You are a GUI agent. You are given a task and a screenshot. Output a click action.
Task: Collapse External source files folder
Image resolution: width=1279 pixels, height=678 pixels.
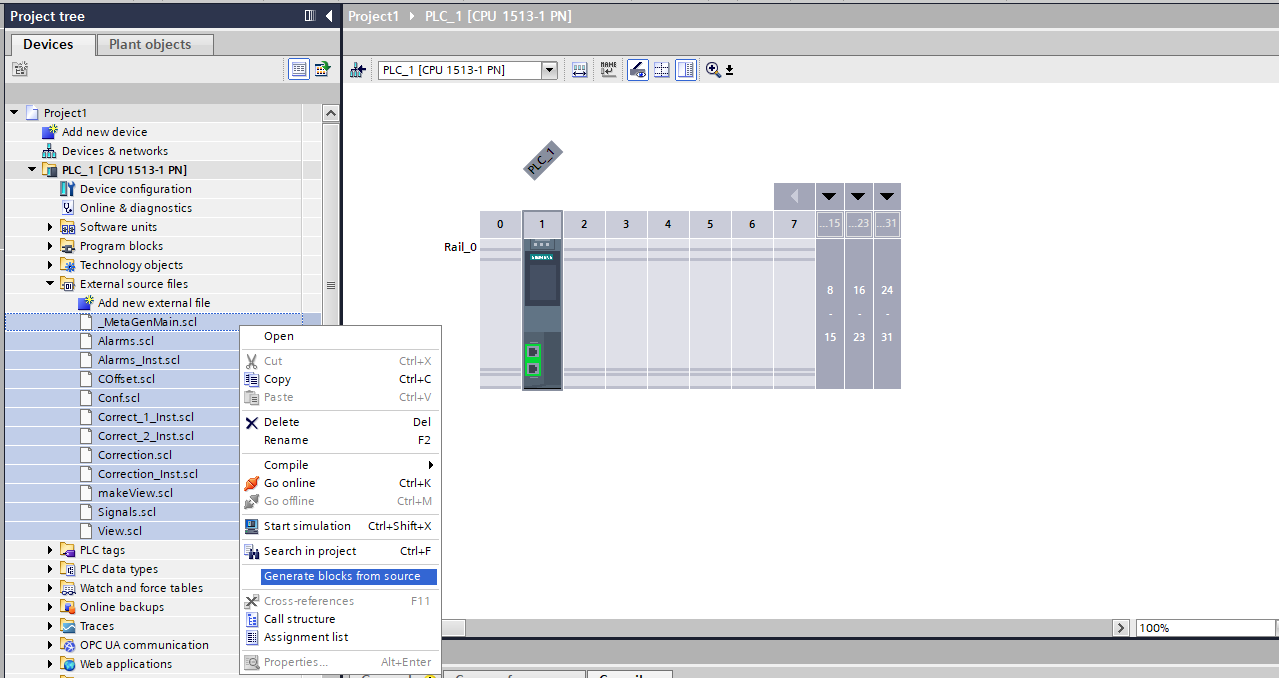pyautogui.click(x=51, y=284)
